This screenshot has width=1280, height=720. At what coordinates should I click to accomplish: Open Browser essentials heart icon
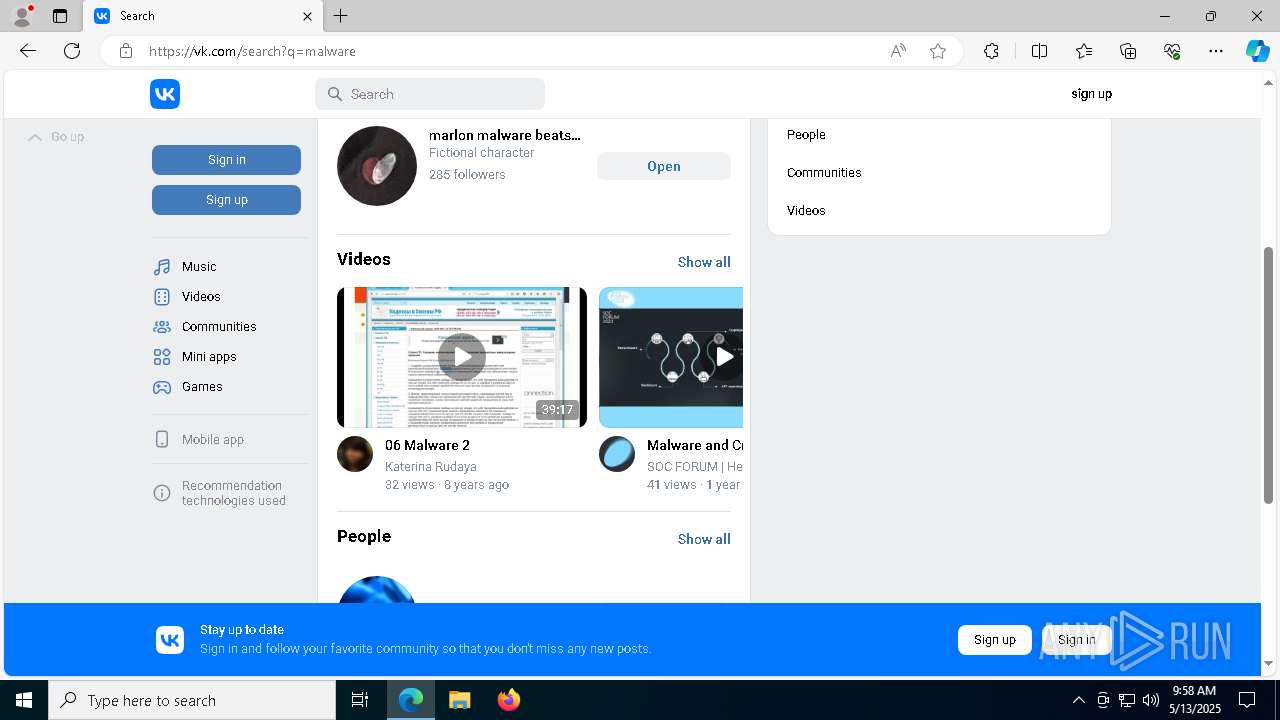[1172, 51]
